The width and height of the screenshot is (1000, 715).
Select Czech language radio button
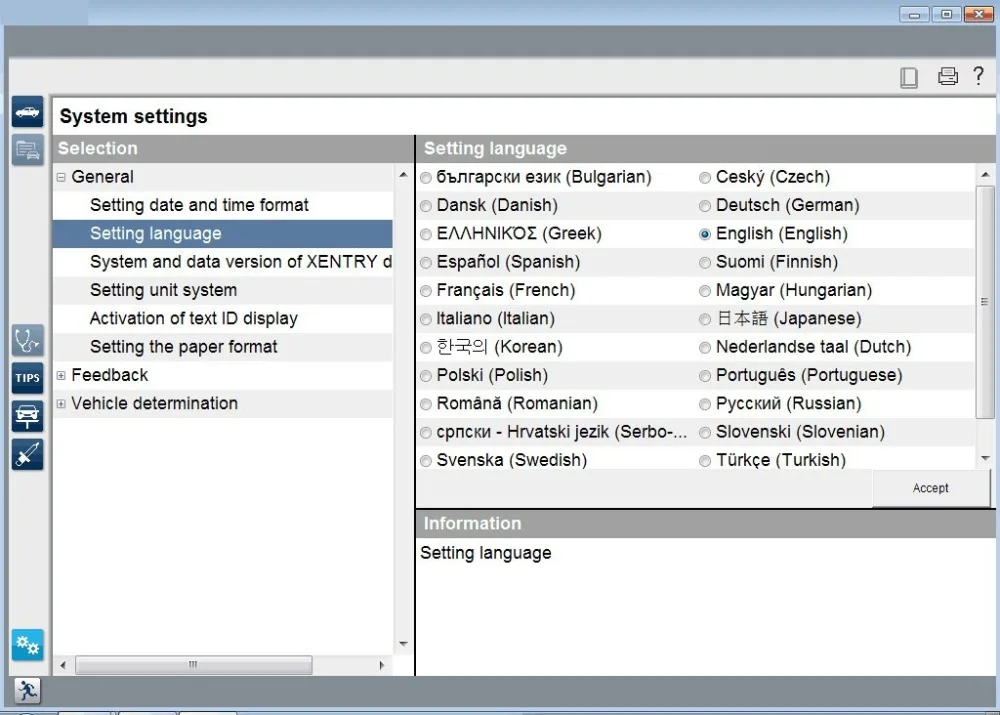(x=705, y=178)
